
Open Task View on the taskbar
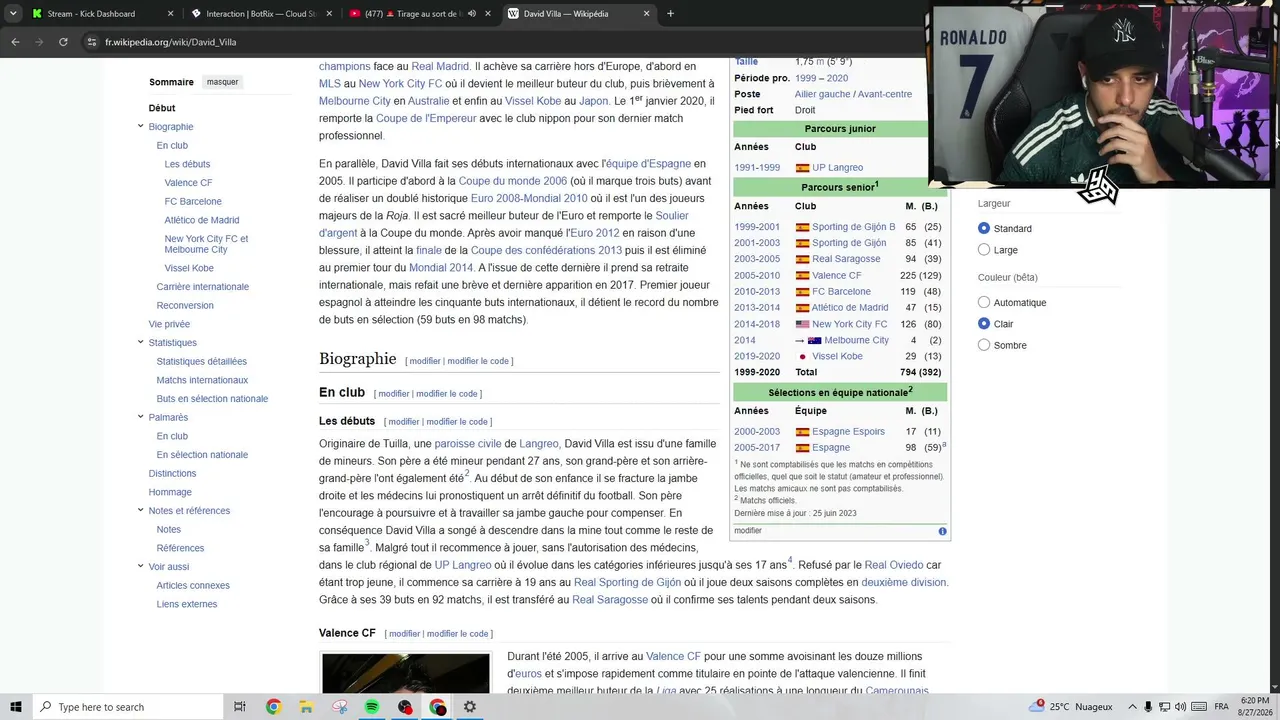pos(240,707)
